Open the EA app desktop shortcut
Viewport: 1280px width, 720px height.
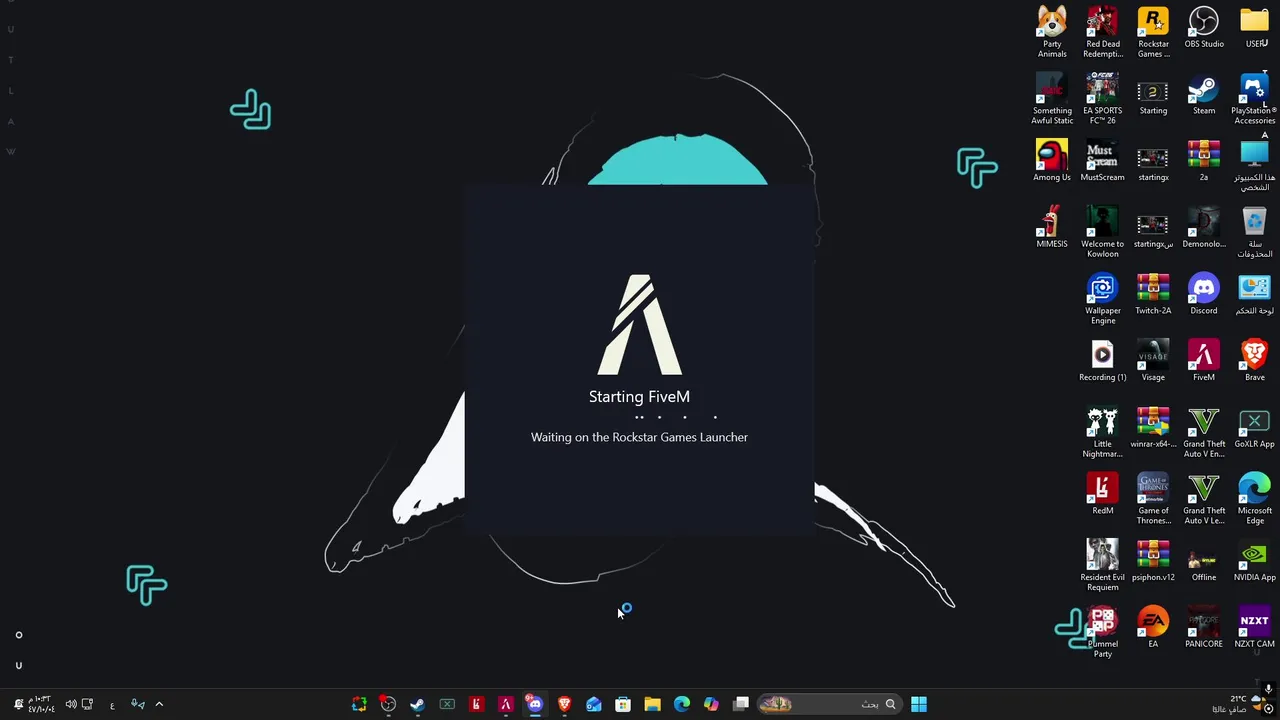tap(1153, 628)
